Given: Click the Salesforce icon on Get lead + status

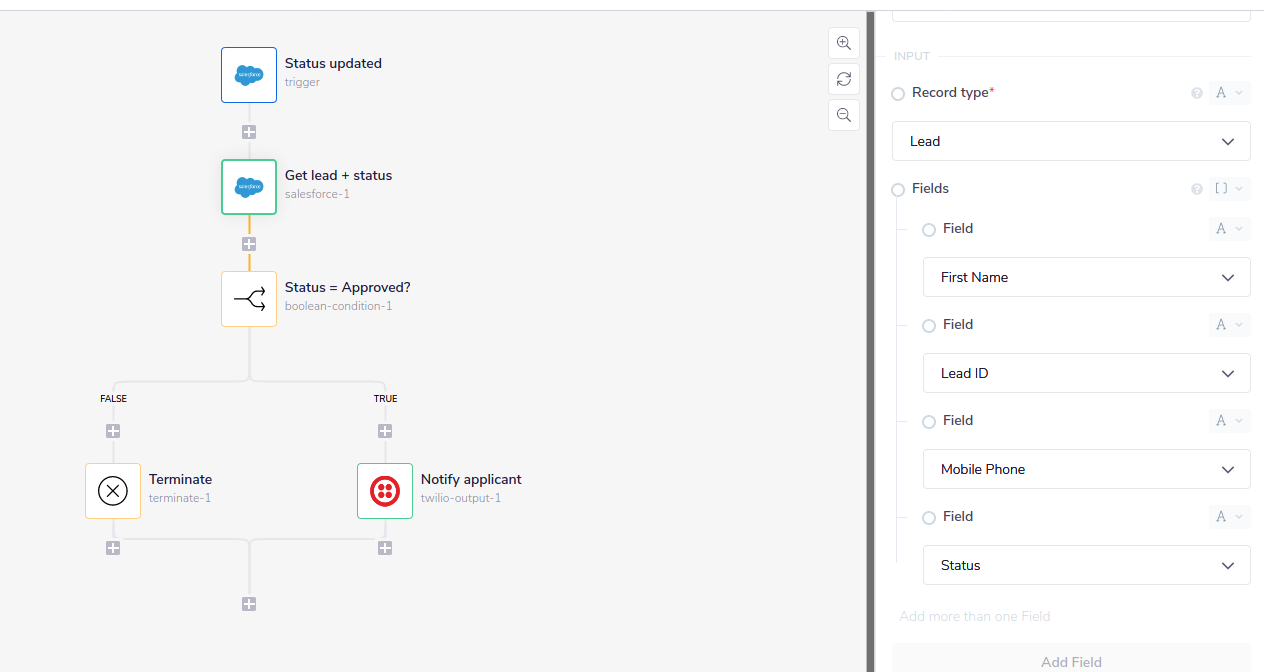Looking at the screenshot, I should (248, 187).
